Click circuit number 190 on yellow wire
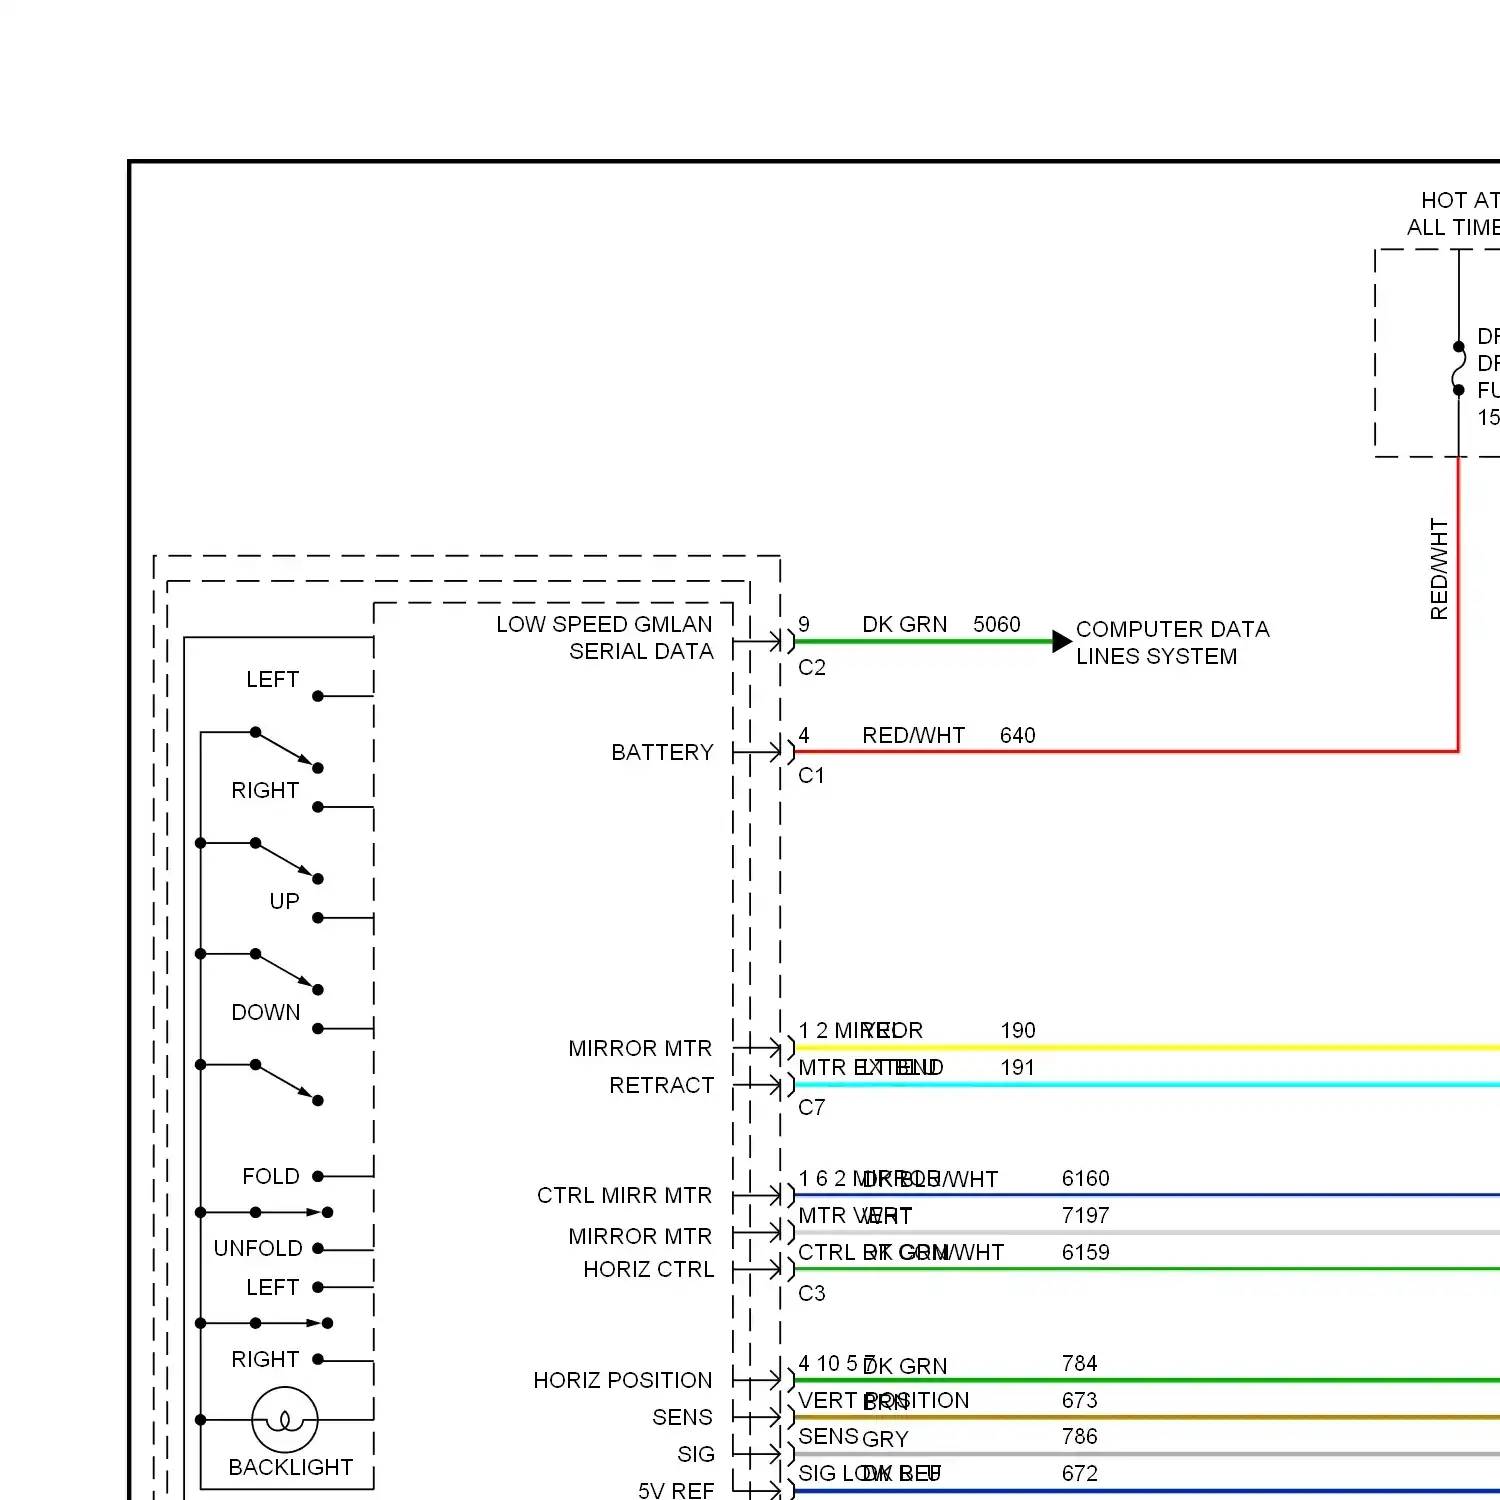This screenshot has height=1500, width=1500. tap(1018, 1030)
